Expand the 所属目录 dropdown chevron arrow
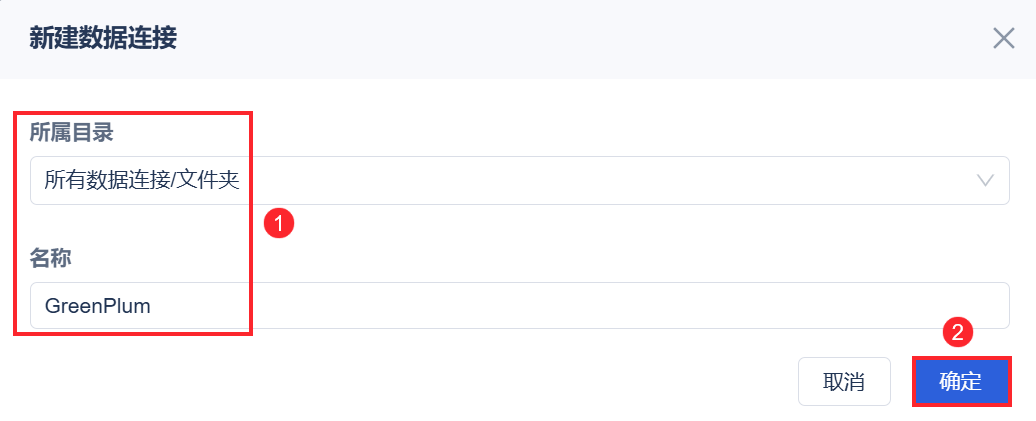This screenshot has height=421, width=1036. [985, 181]
